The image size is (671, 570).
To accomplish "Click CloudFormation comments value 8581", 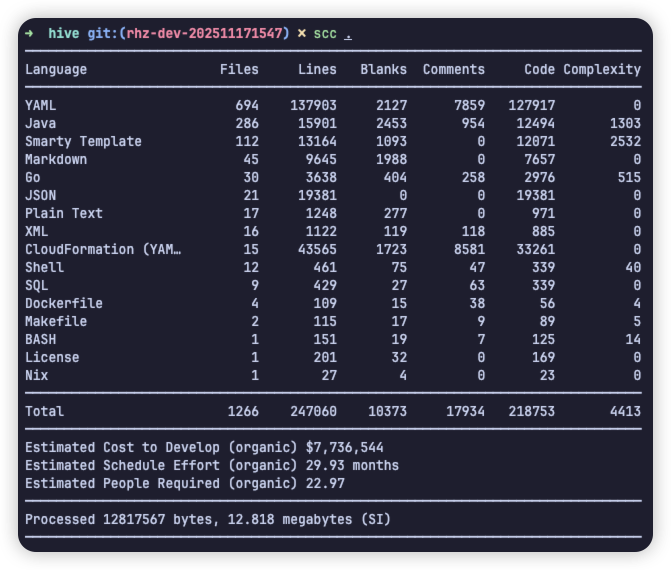I will coord(469,249).
